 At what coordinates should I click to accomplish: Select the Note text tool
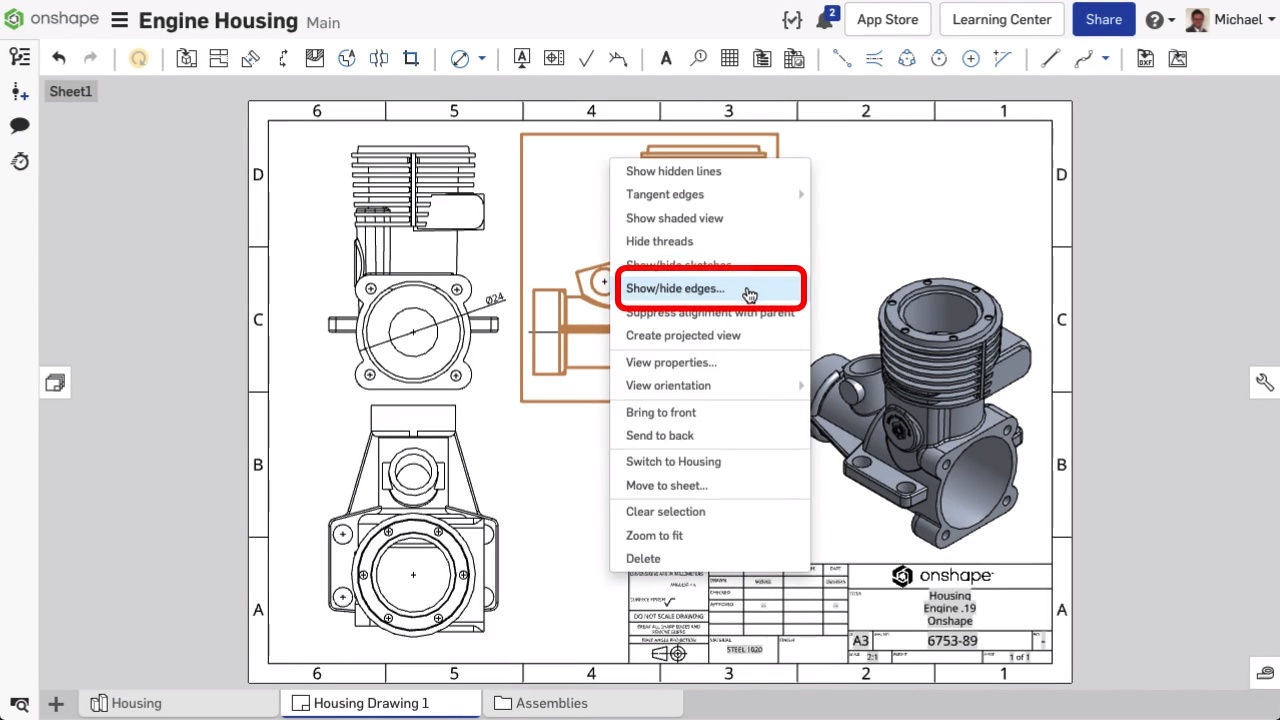666,59
